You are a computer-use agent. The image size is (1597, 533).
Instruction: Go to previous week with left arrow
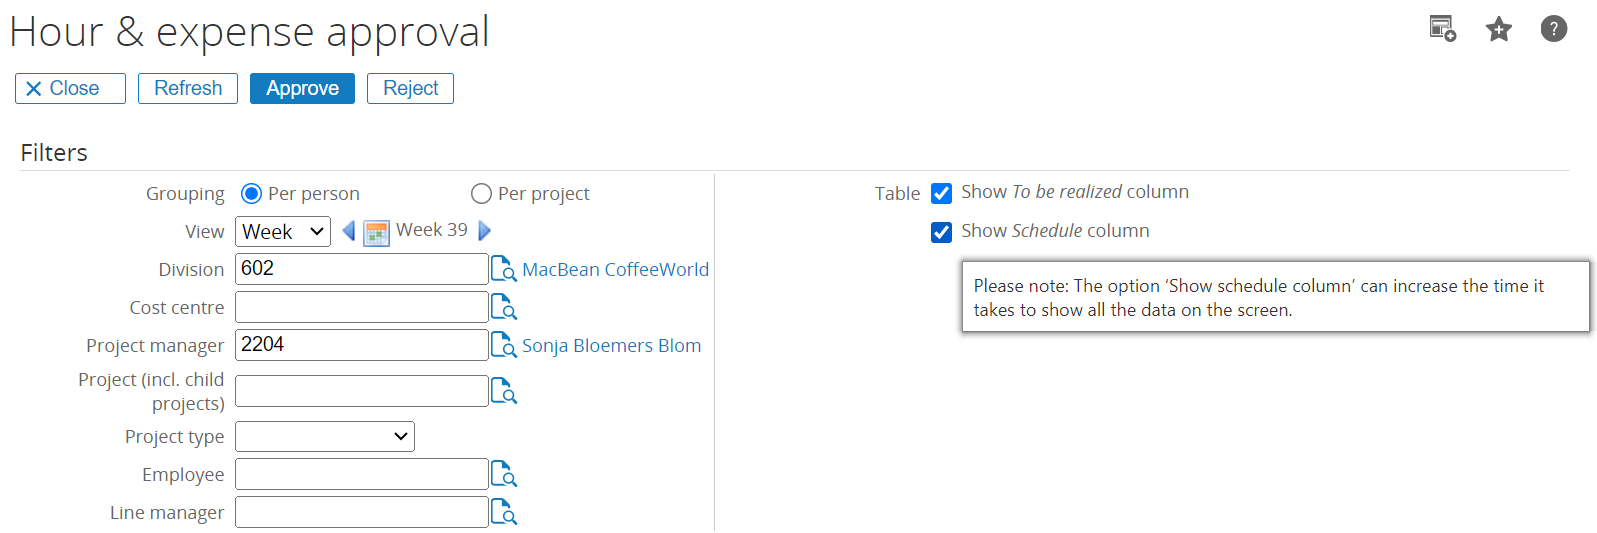click(348, 231)
